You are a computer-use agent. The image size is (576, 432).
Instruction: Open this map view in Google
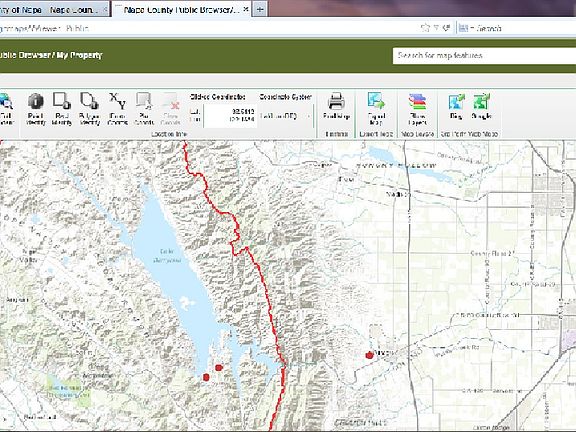pyautogui.click(x=482, y=106)
